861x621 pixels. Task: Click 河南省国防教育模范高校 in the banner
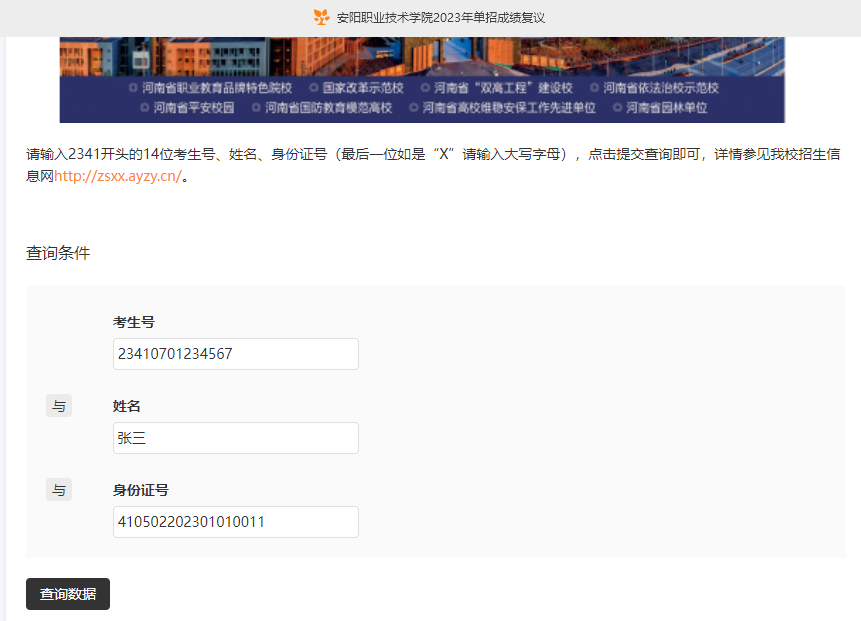[x=328, y=107]
